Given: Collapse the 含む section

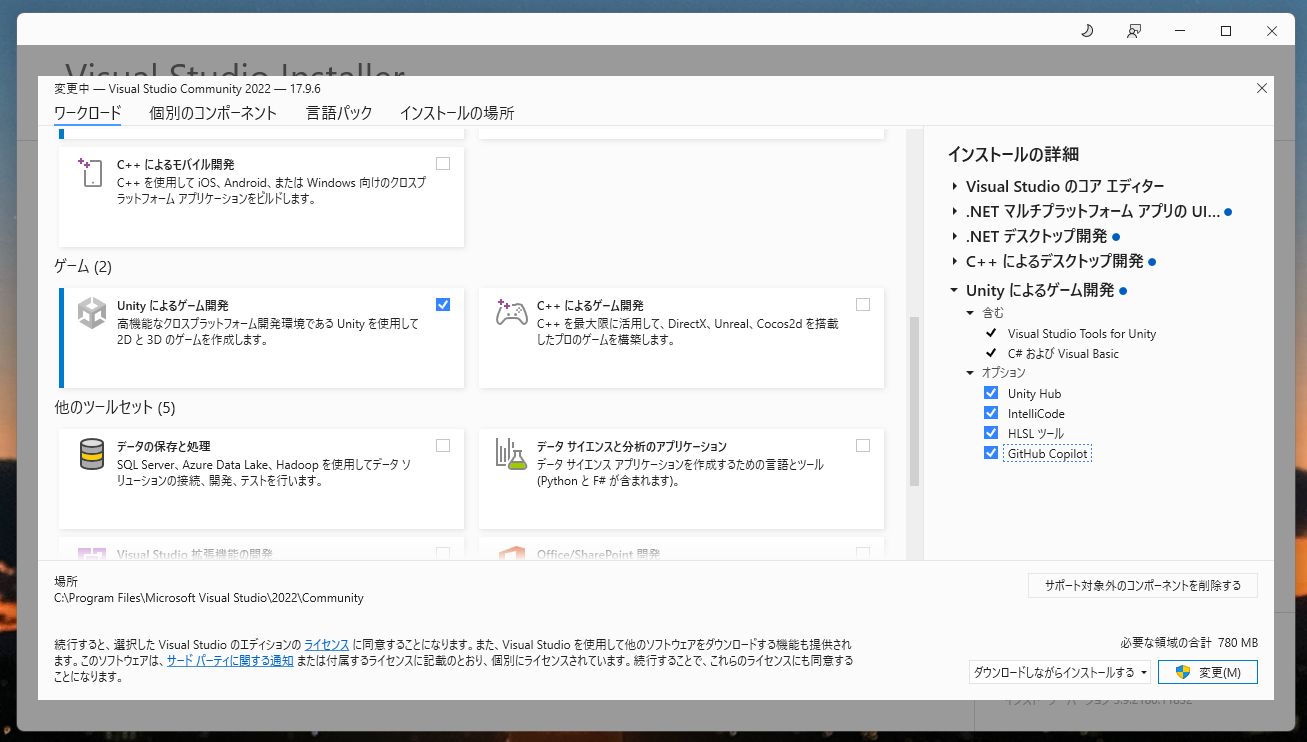Looking at the screenshot, I should [970, 313].
